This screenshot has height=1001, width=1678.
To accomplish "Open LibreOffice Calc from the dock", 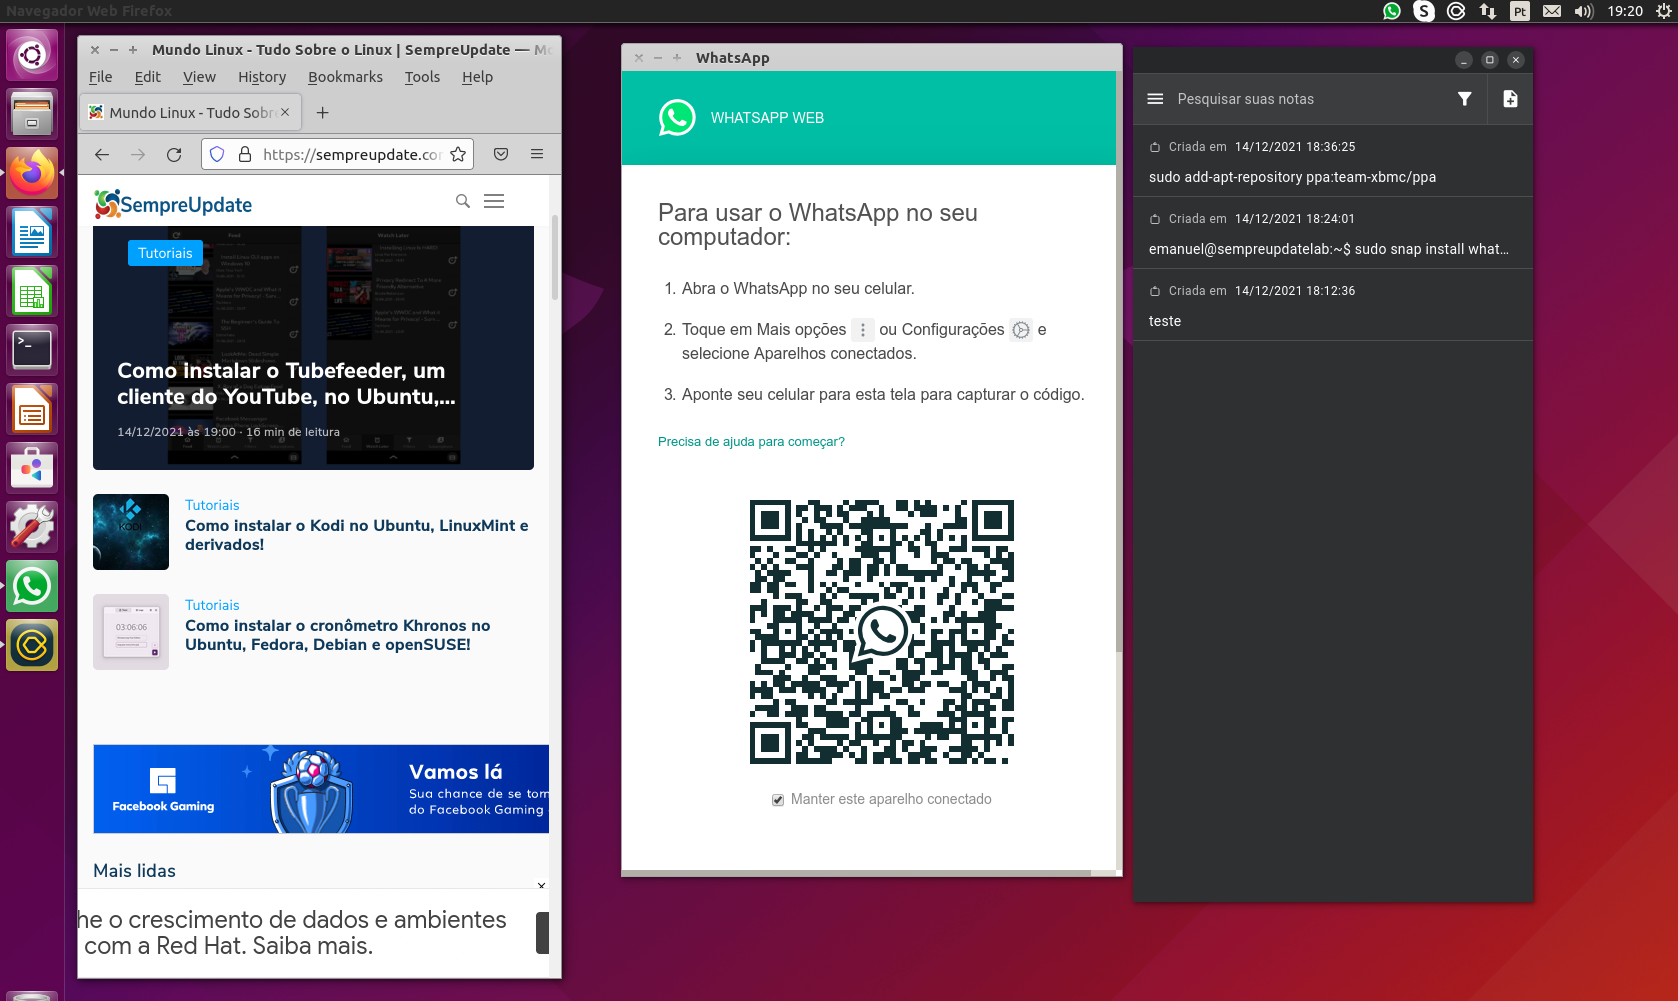I will 32,291.
